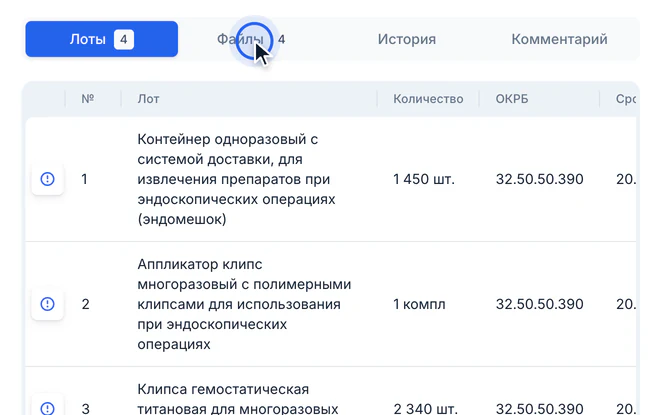The image size is (664, 415).
Task: Select lot name 'Контейнер одноразовый с системой доставки'
Action: 236,179
